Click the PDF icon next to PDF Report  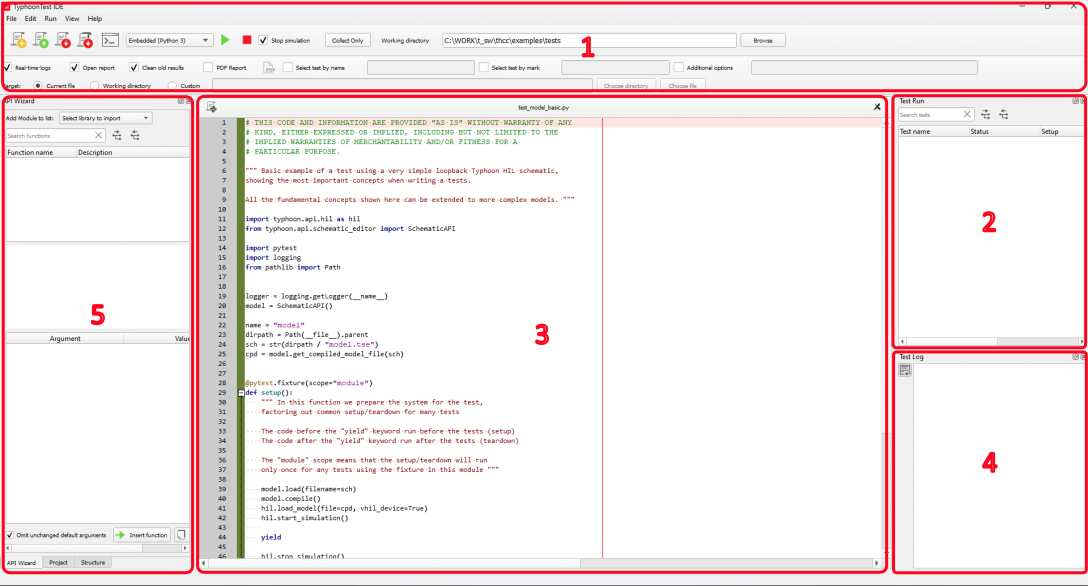click(x=269, y=68)
